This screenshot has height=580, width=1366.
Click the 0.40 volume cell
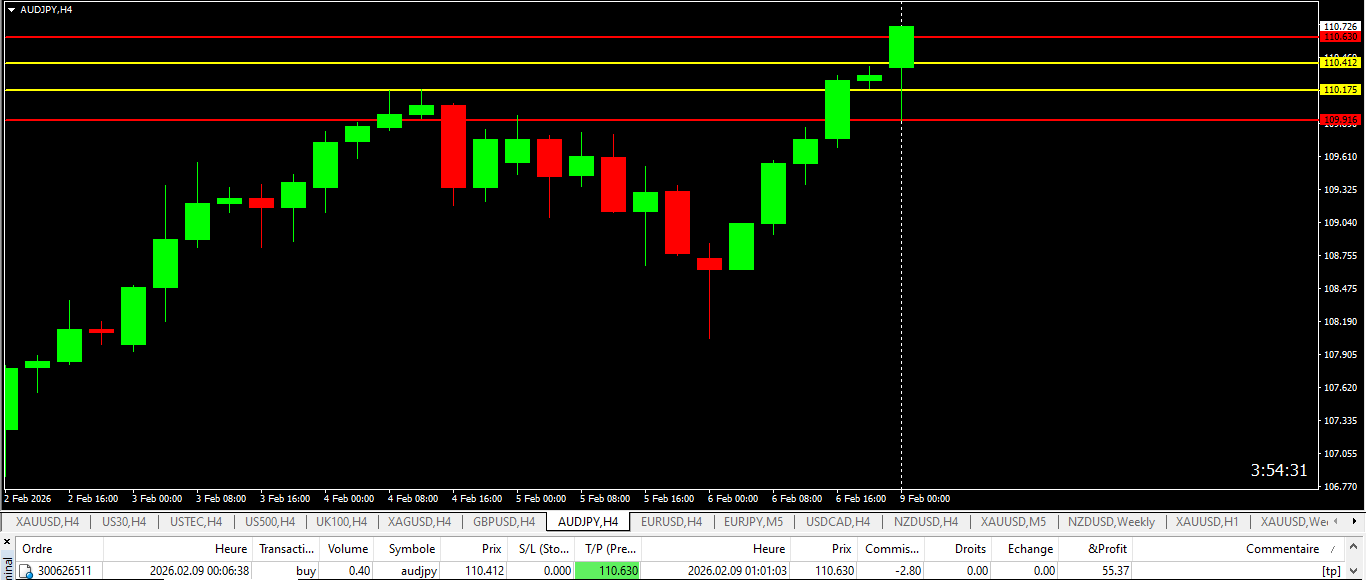[359, 571]
